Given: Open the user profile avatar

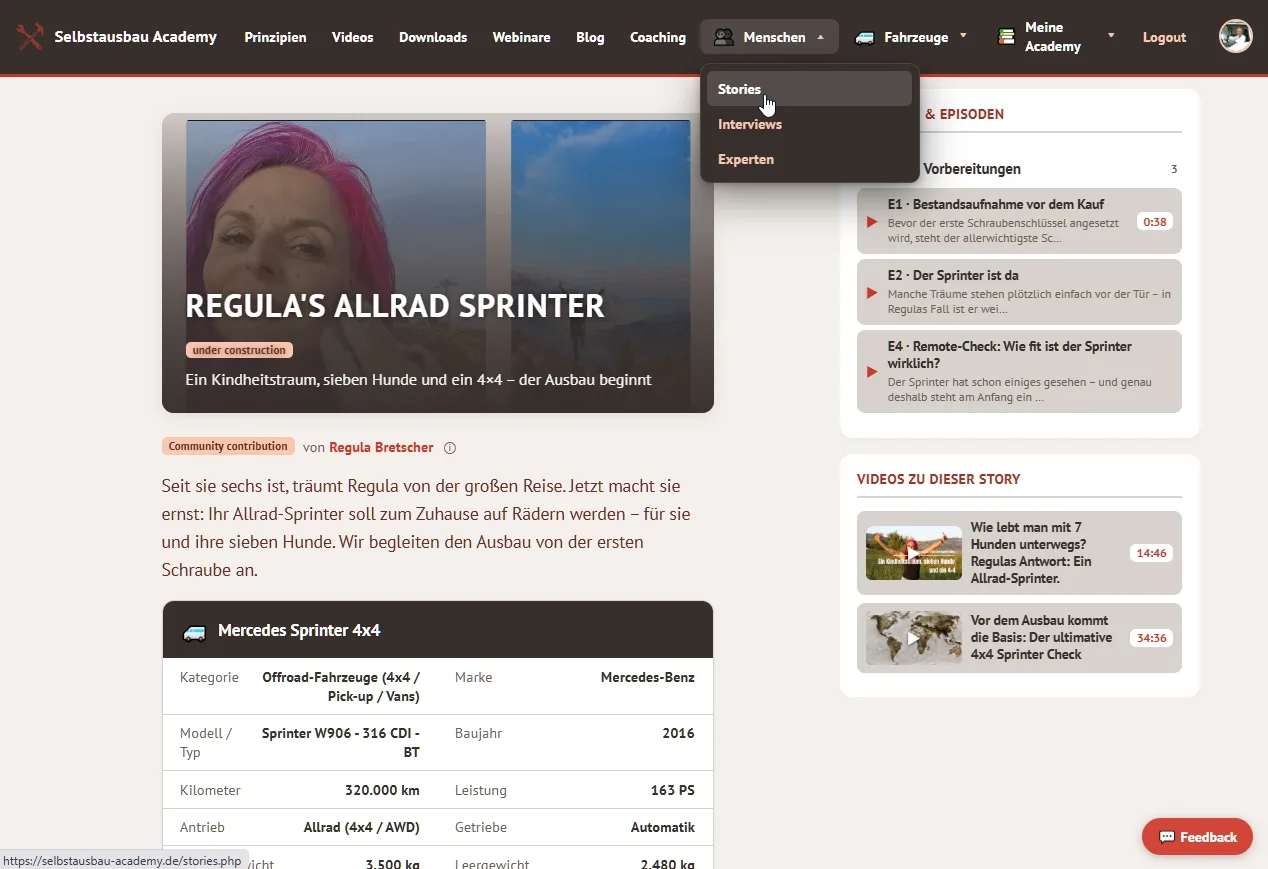Looking at the screenshot, I should pyautogui.click(x=1235, y=36).
